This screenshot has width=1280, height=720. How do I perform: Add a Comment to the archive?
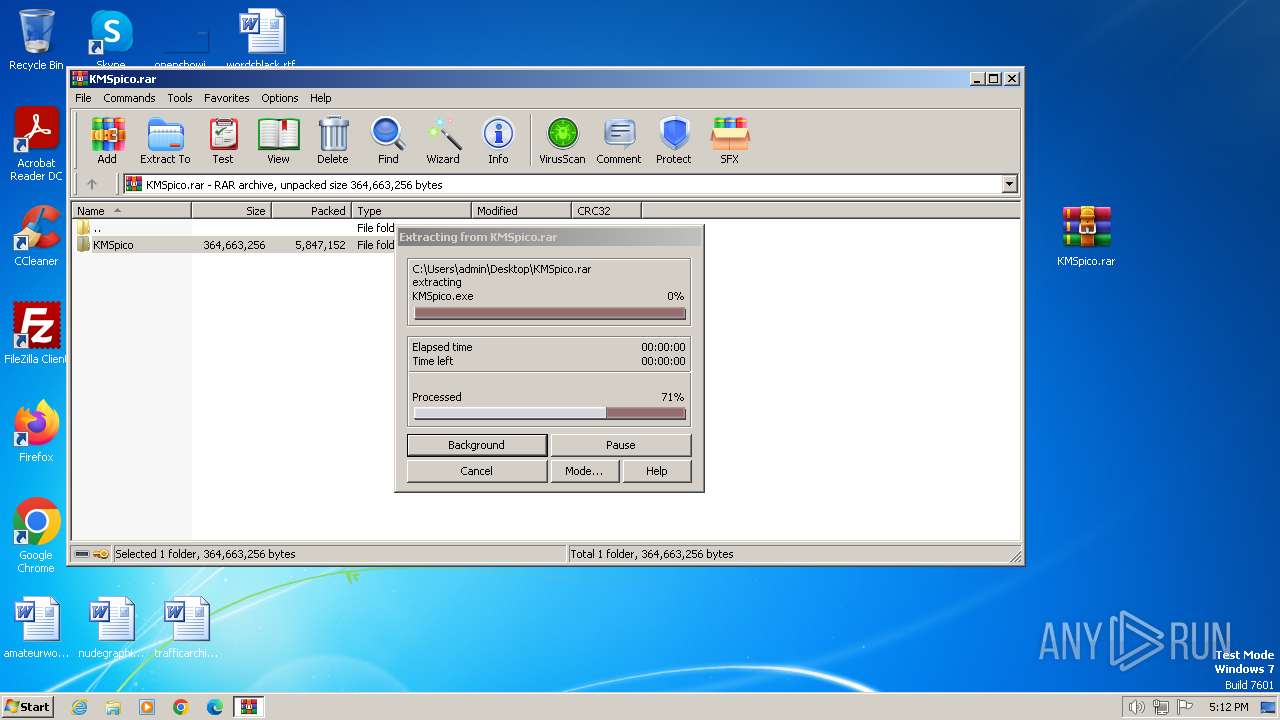point(619,140)
